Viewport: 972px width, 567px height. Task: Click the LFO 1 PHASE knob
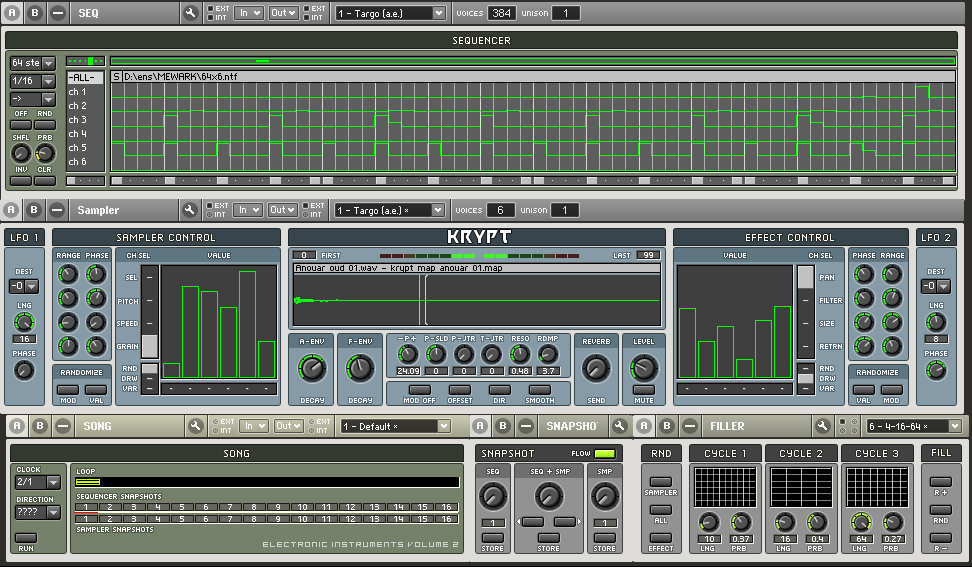[x=24, y=371]
